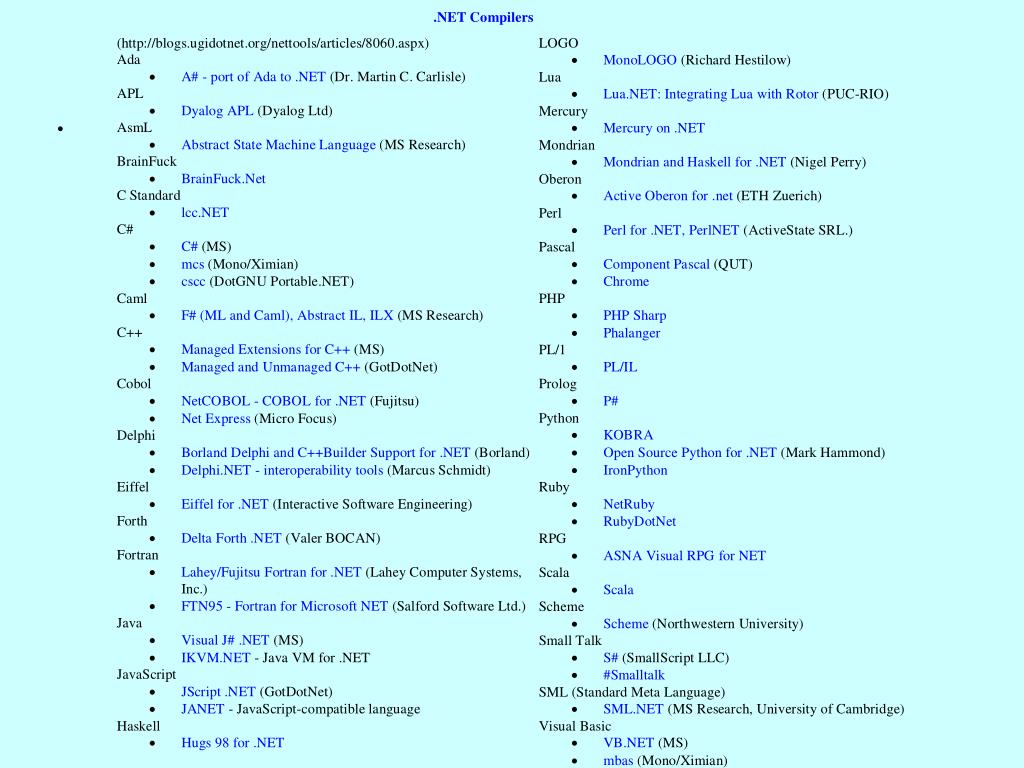This screenshot has width=1024, height=768.
Task: Follow the Eiffel for .NET link
Action: point(225,504)
